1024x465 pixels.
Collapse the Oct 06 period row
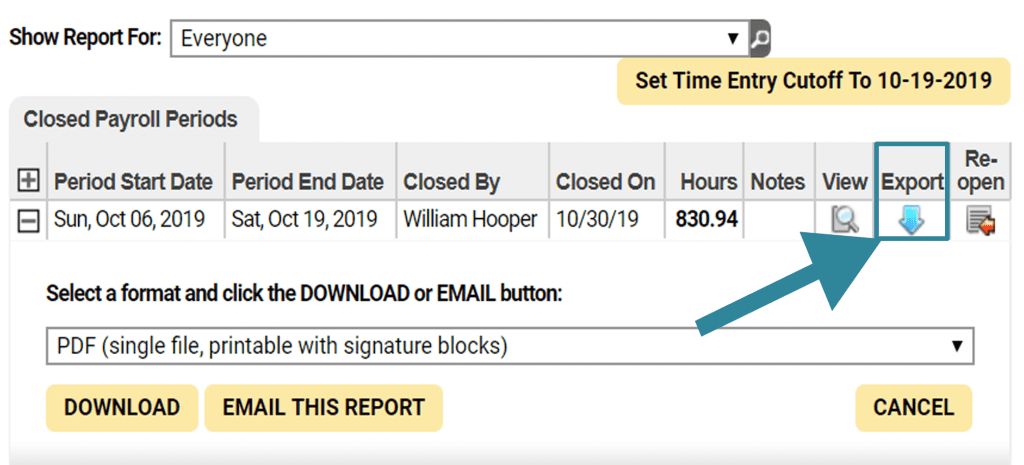28,220
